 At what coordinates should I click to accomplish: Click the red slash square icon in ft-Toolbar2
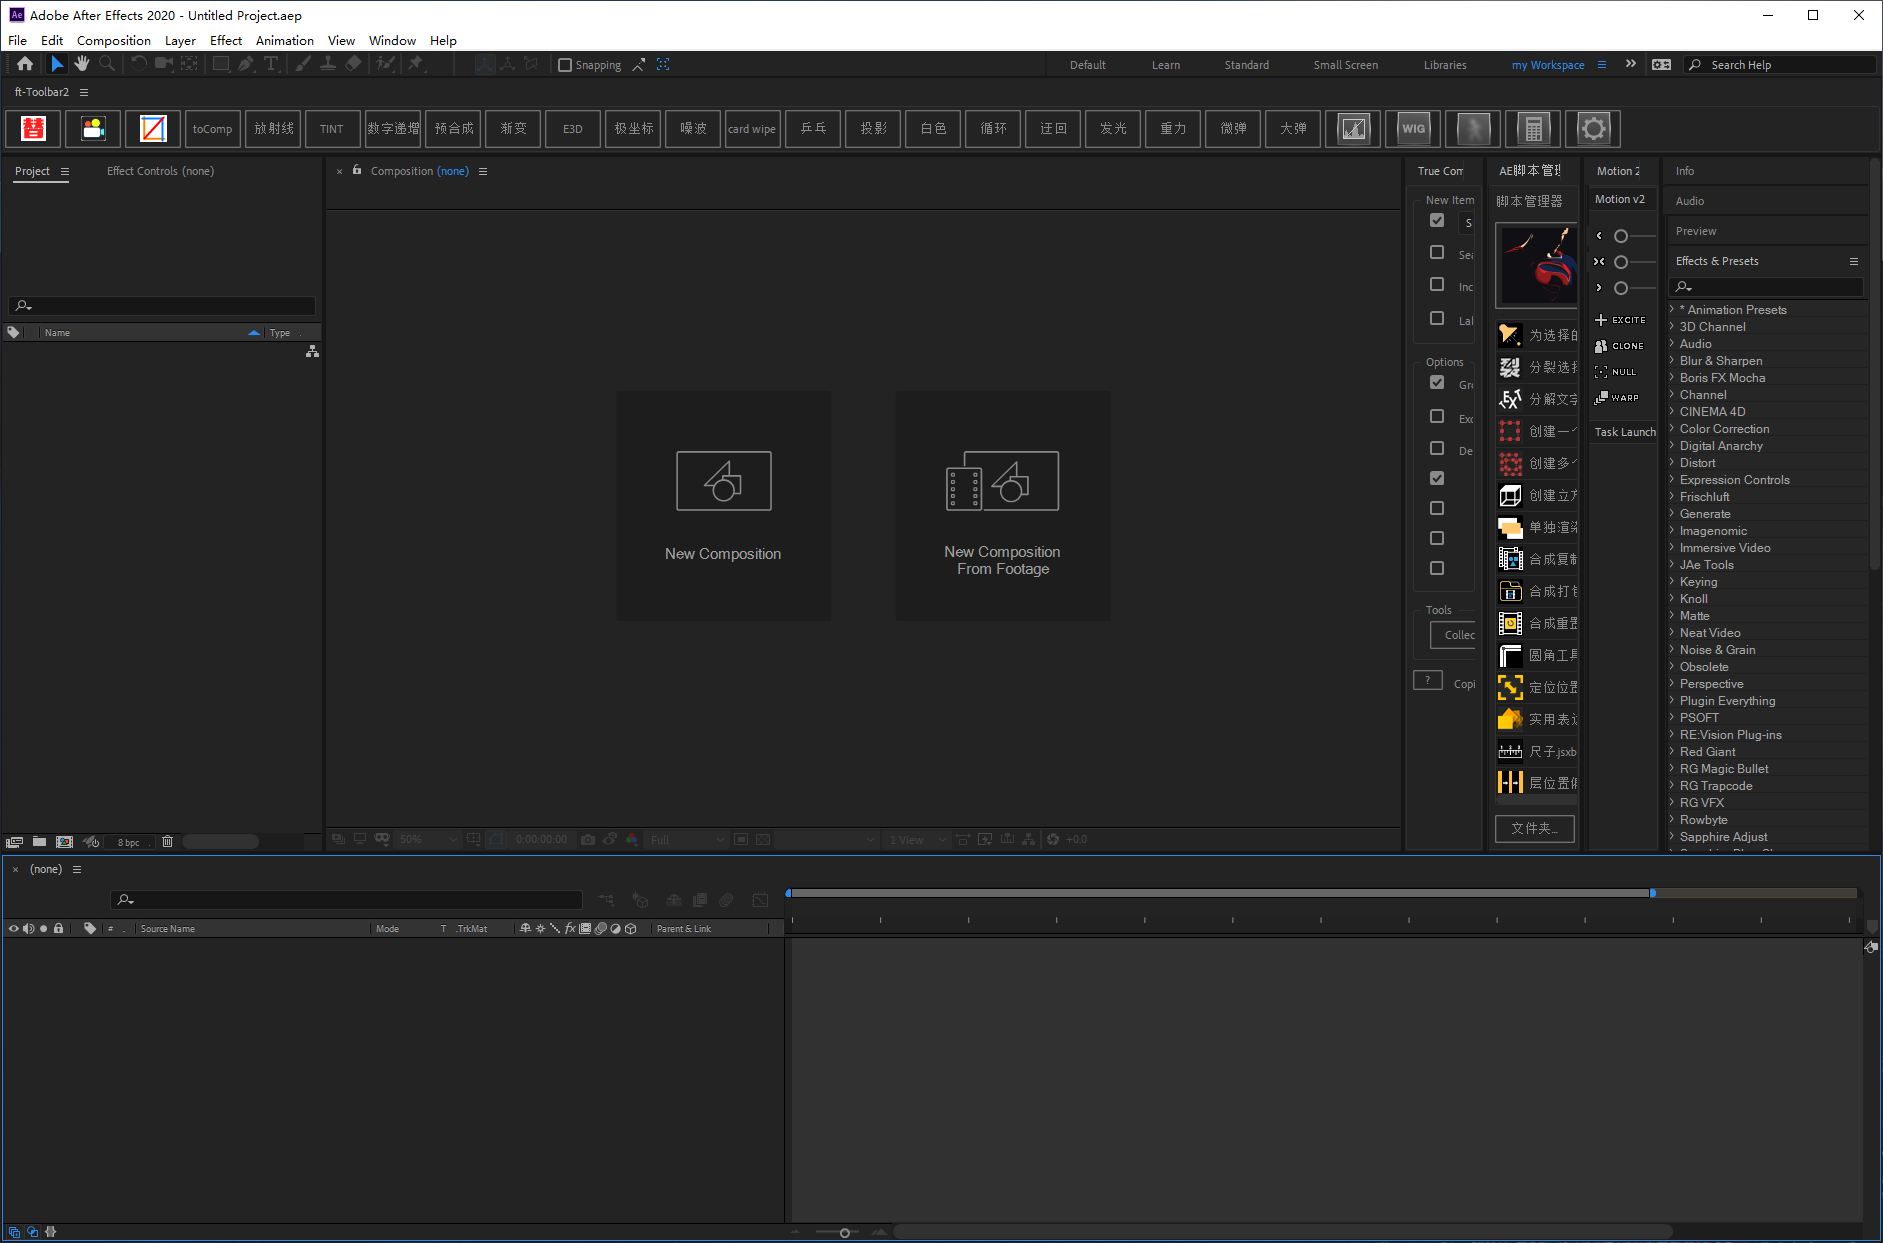tap(153, 128)
